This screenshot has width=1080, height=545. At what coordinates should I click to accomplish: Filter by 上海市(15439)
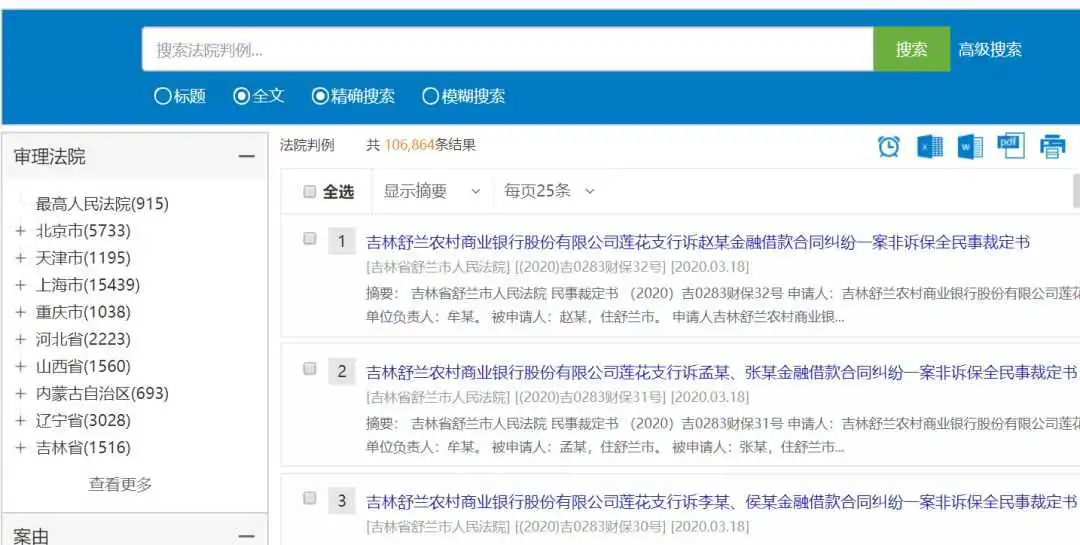pos(87,285)
